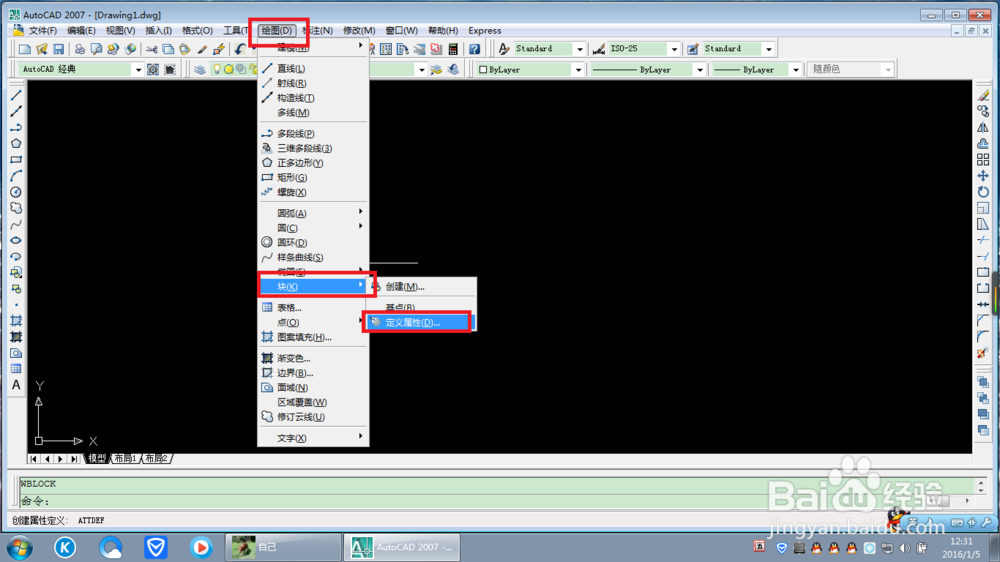Toggle the layer freeze sun icon
This screenshot has height=562, width=1000.
pos(228,70)
